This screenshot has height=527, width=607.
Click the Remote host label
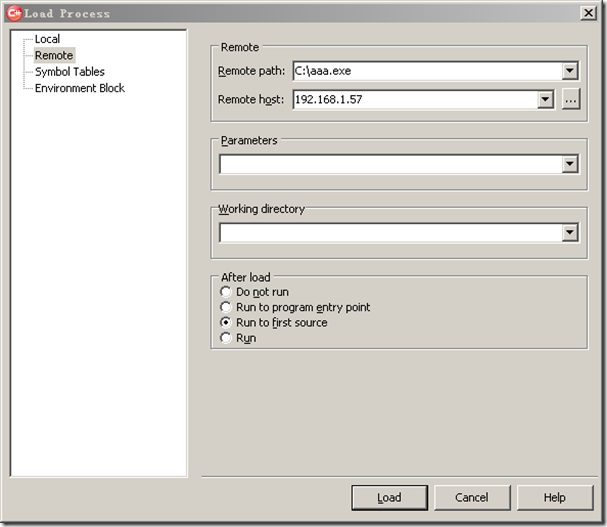pyautogui.click(x=251, y=100)
